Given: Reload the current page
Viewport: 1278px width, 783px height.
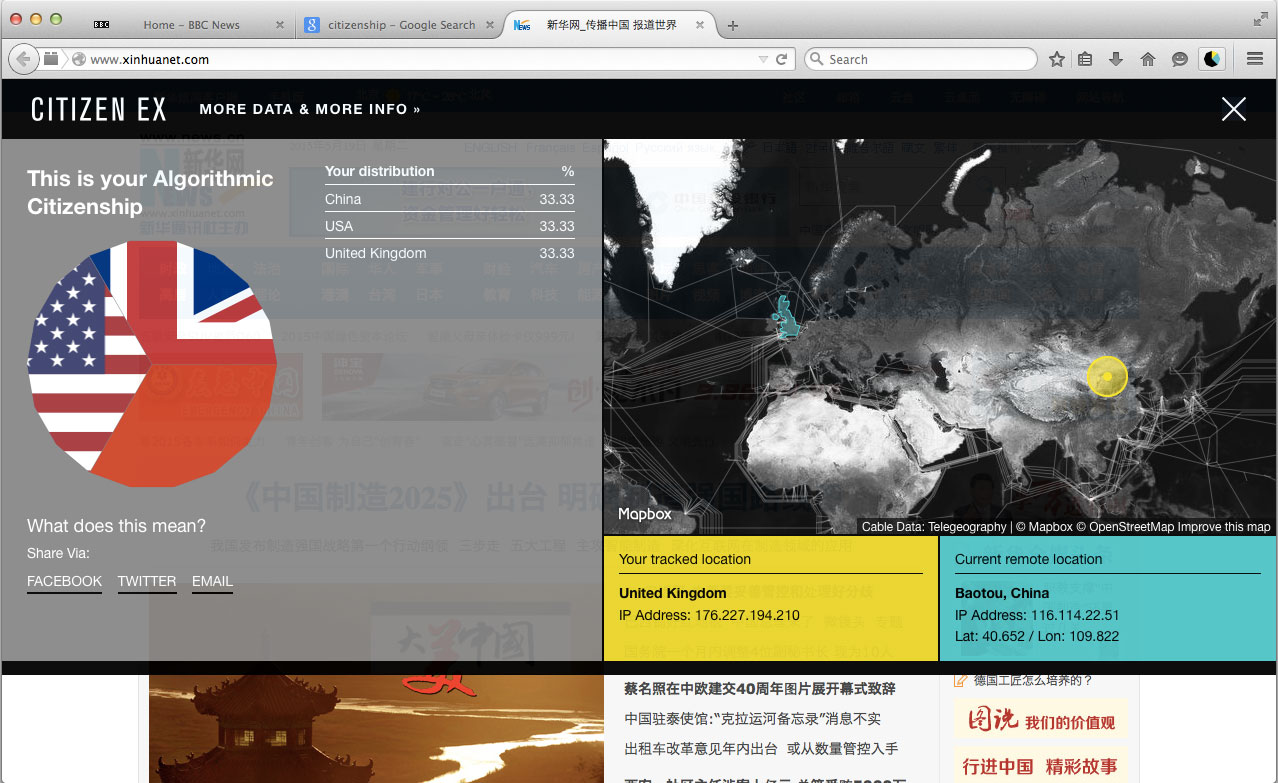Looking at the screenshot, I should pos(781,59).
